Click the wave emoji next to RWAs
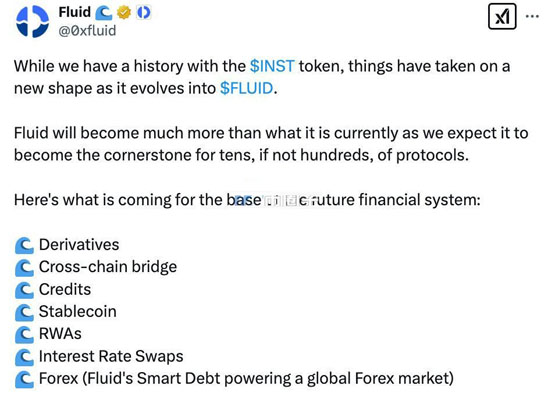The height and width of the screenshot is (400, 555). (24, 335)
